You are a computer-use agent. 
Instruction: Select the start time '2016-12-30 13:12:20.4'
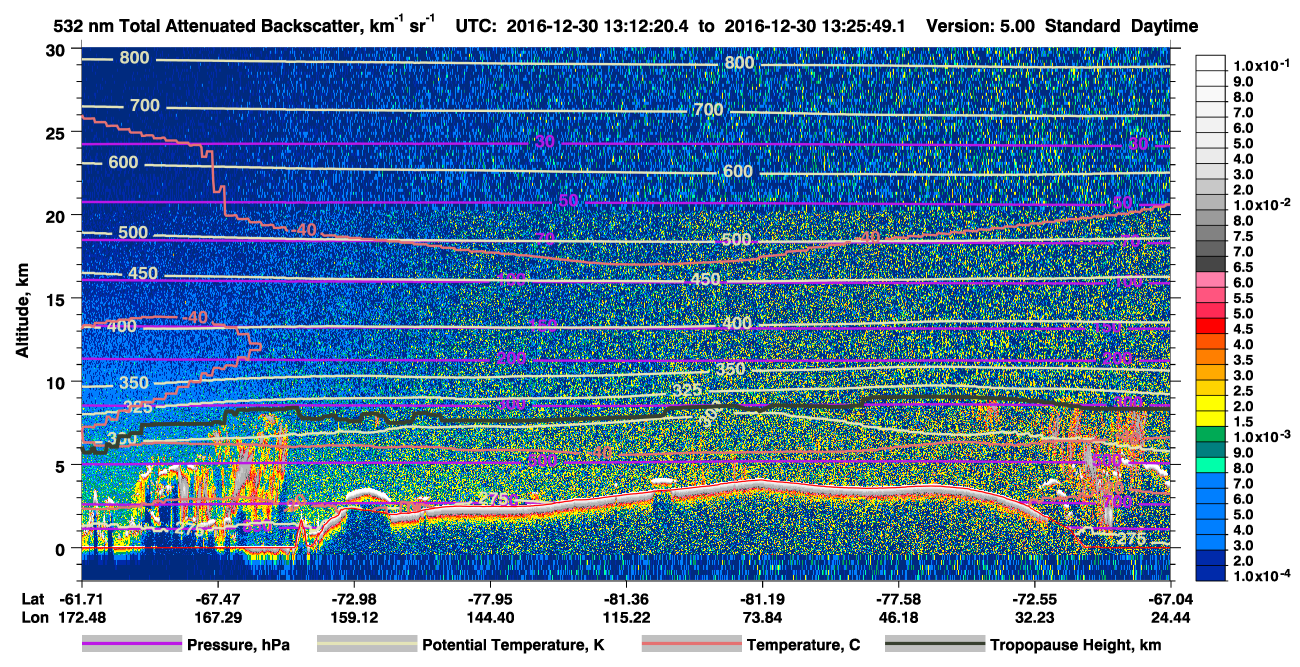(x=600, y=26)
